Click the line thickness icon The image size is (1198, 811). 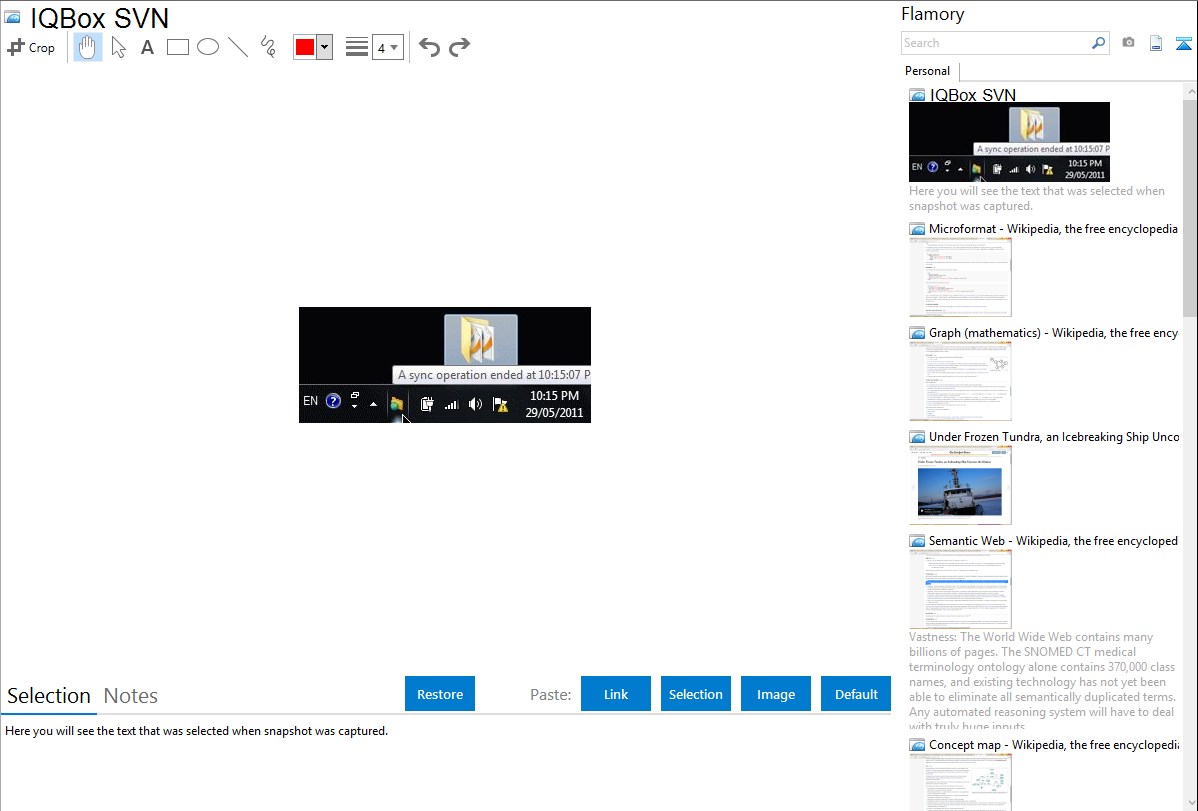pyautogui.click(x=357, y=47)
